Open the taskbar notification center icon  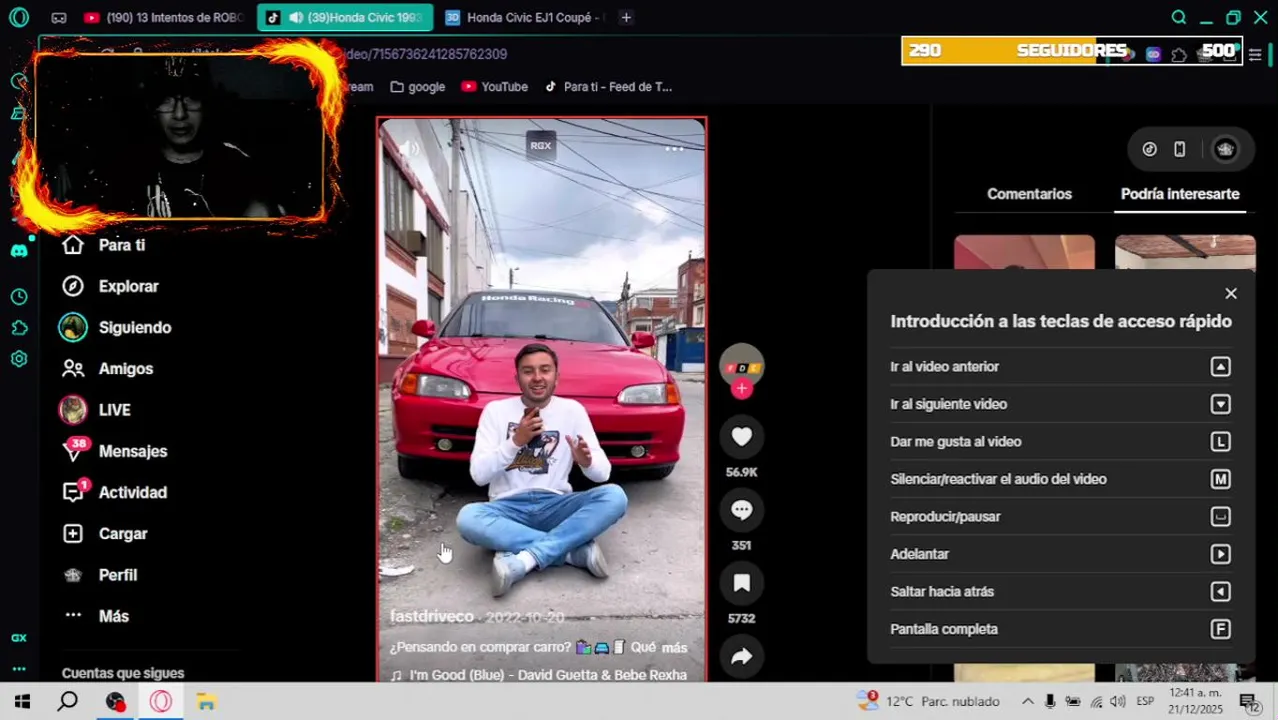coord(1249,703)
